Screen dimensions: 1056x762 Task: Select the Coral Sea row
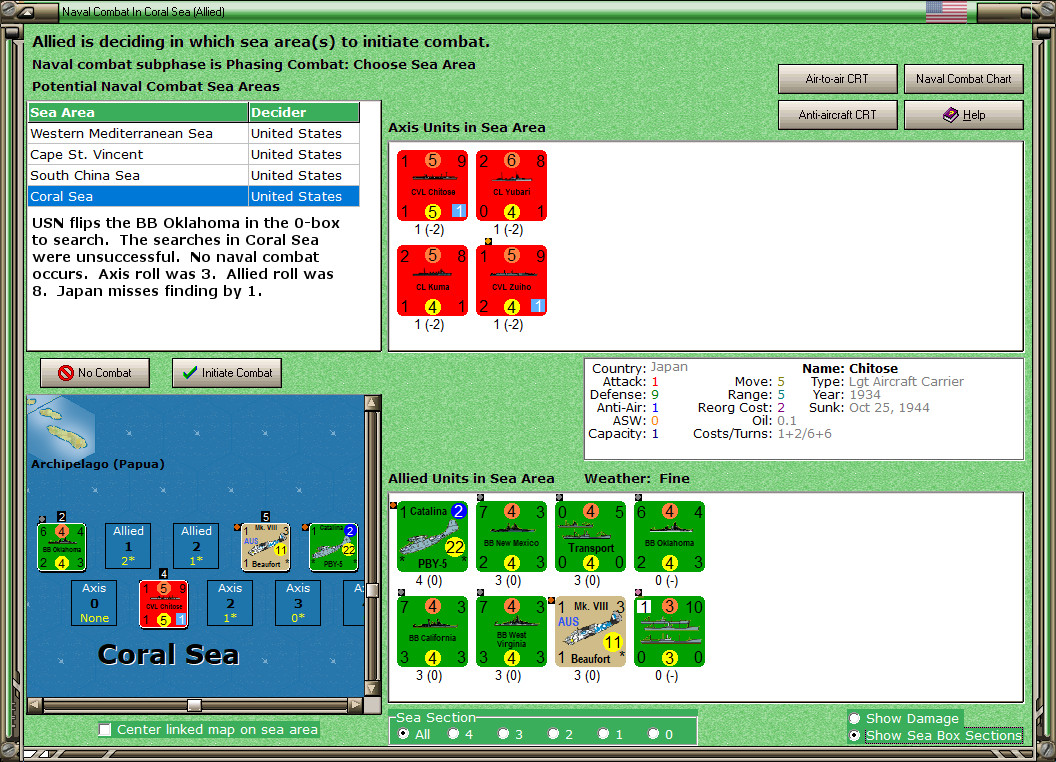click(x=193, y=196)
